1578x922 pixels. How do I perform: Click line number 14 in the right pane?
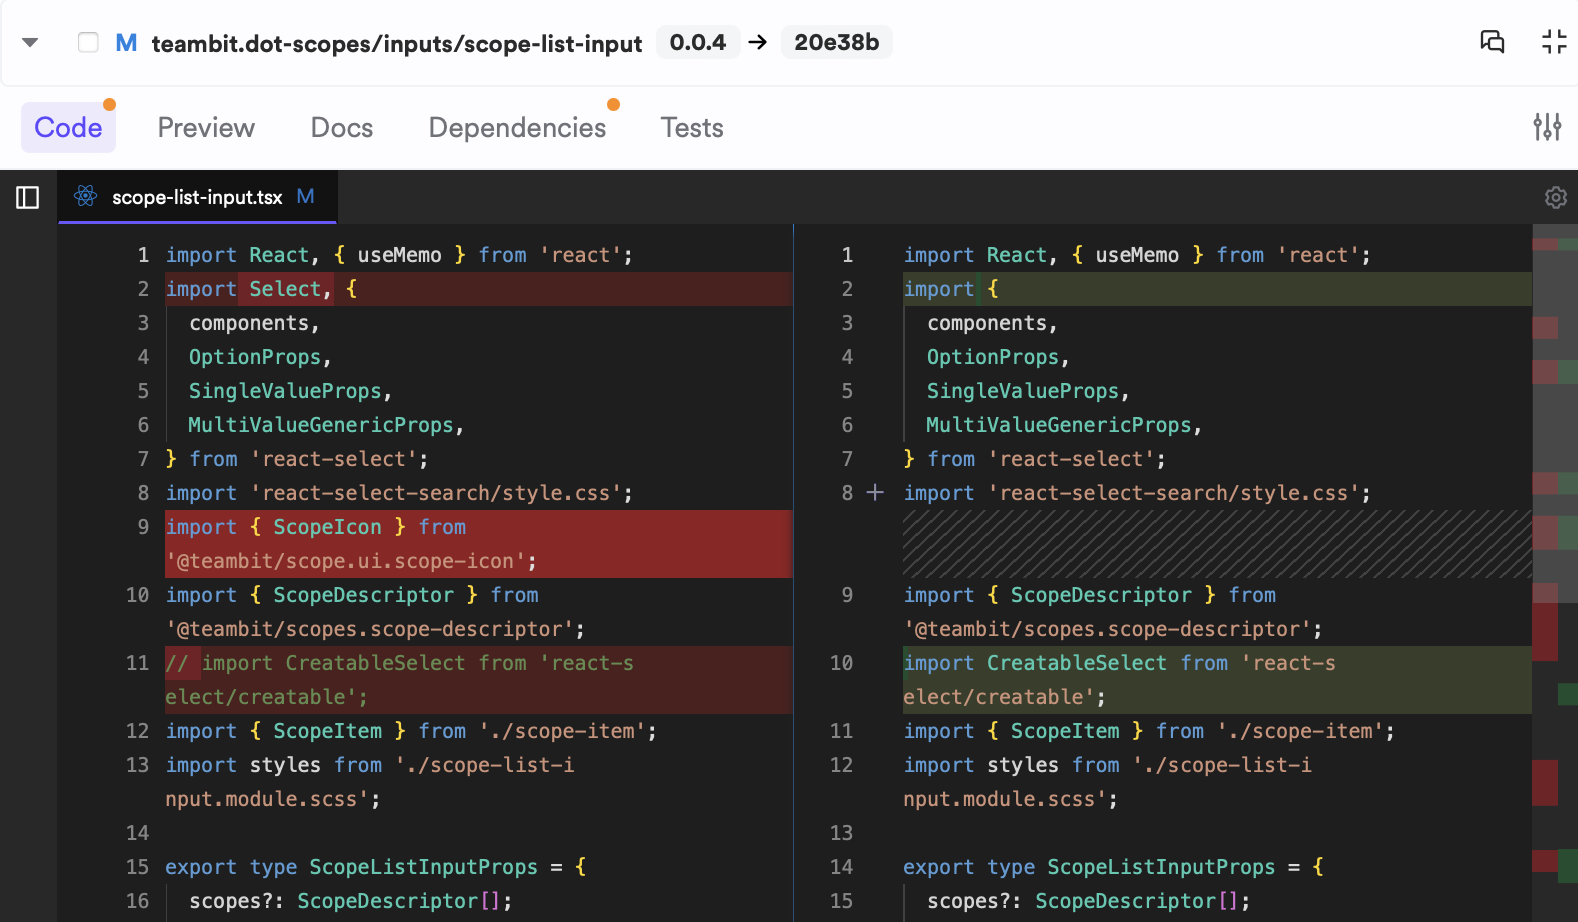click(x=842, y=867)
